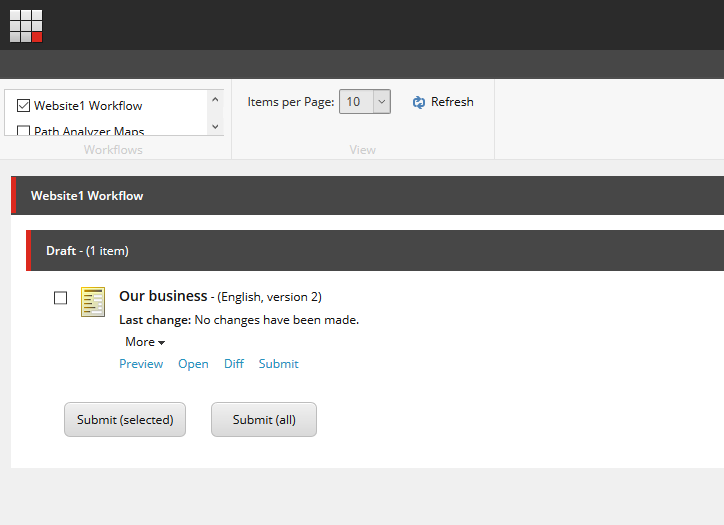Click the Preview link
Screen dimensions: 724x525
pos(141,364)
